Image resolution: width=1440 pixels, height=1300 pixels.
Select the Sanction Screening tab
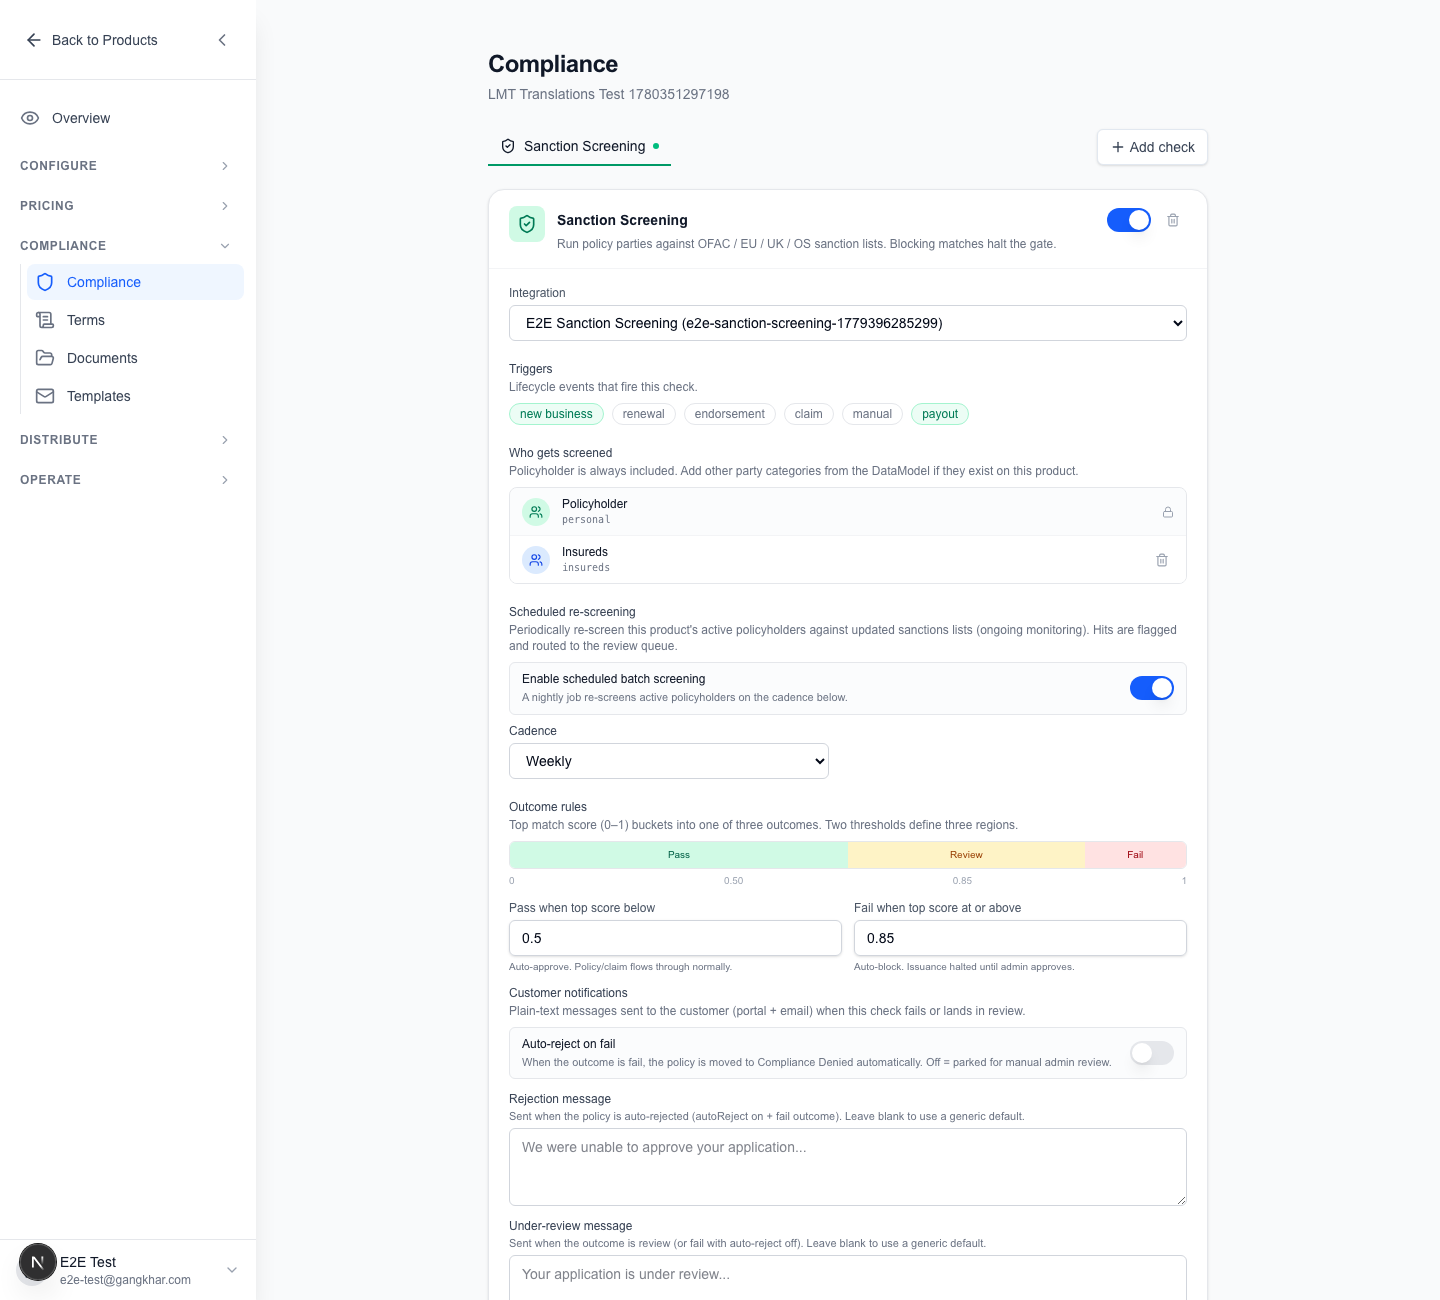[x=579, y=147]
